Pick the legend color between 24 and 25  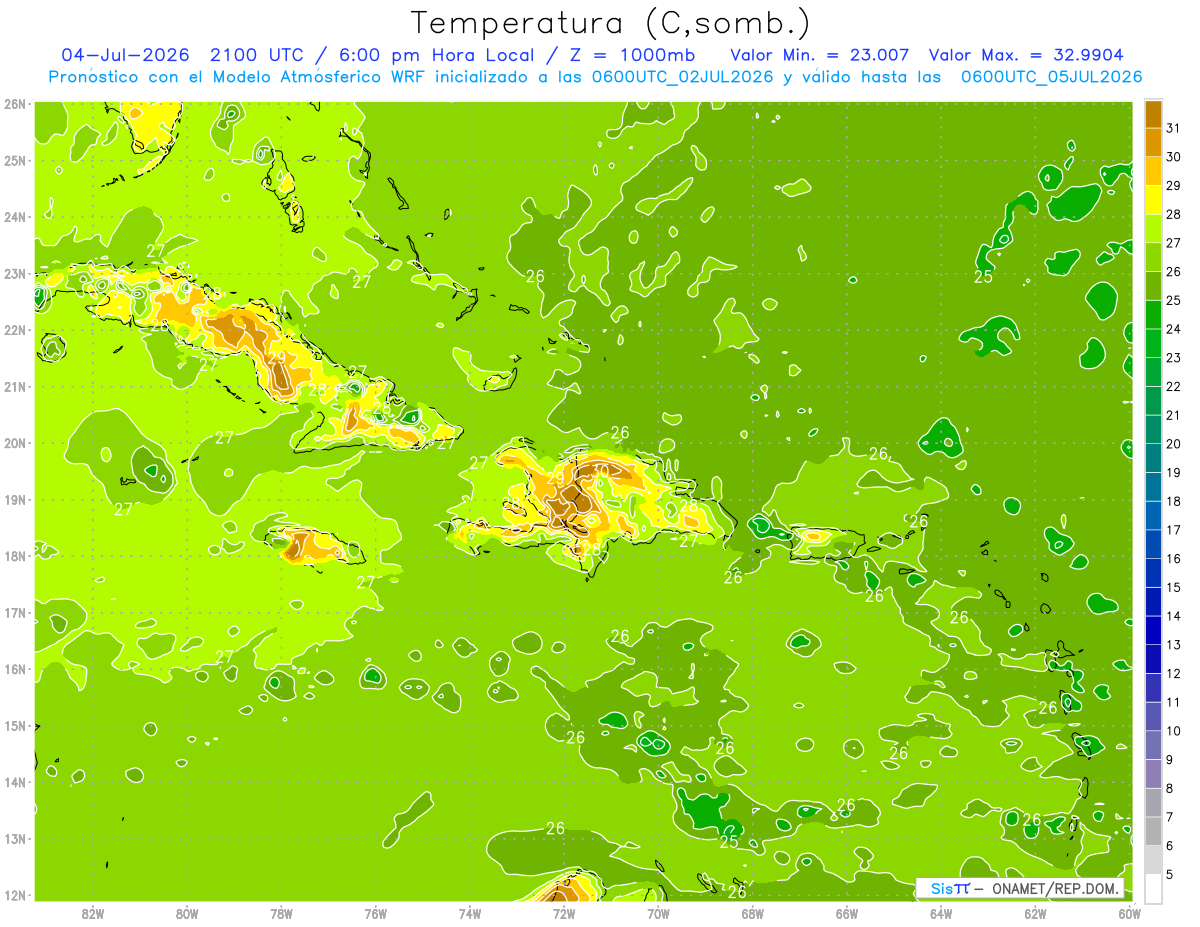click(1153, 316)
